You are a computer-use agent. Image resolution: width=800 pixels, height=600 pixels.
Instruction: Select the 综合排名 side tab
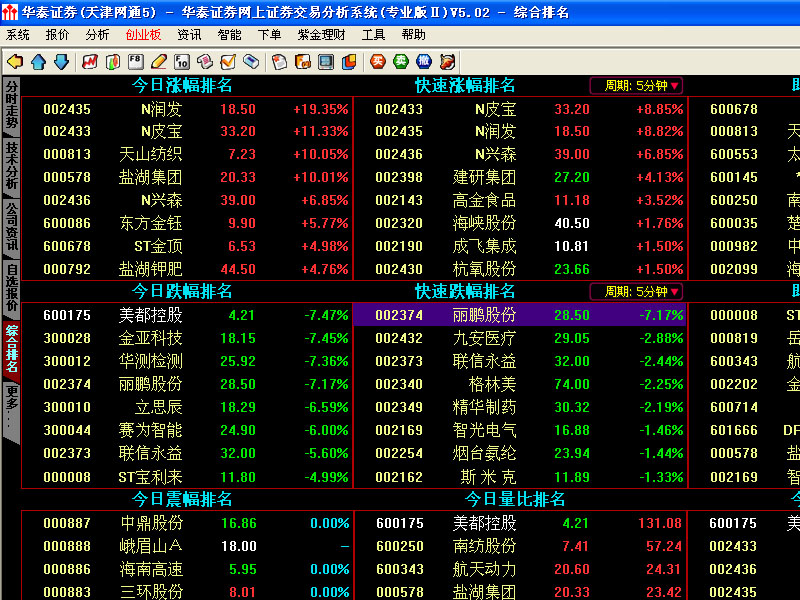(x=11, y=349)
